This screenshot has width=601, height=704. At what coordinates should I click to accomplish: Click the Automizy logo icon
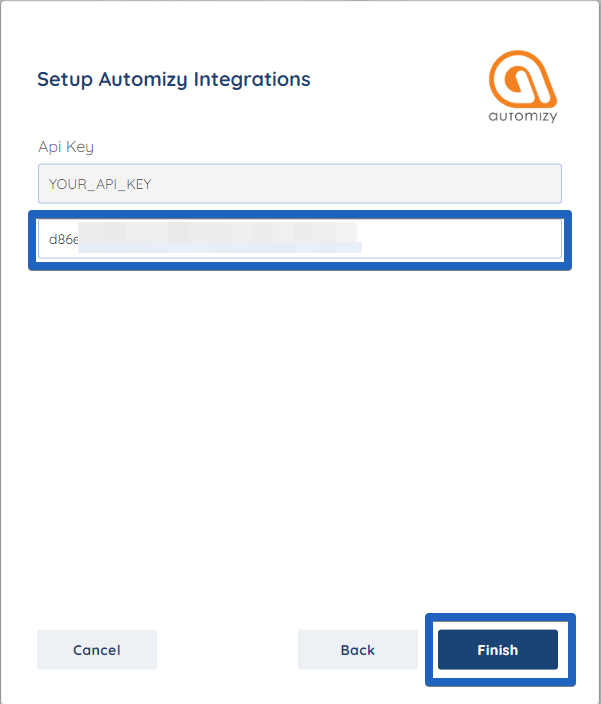[x=523, y=86]
